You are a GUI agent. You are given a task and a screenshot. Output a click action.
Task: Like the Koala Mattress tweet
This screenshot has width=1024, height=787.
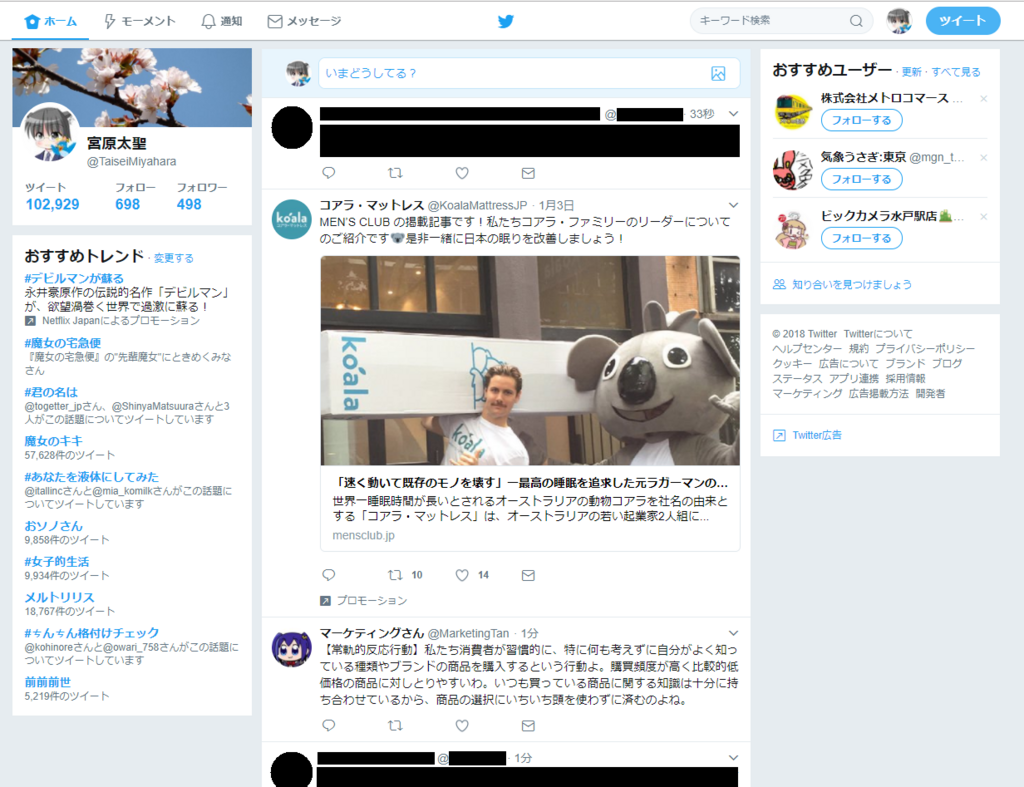coord(462,575)
